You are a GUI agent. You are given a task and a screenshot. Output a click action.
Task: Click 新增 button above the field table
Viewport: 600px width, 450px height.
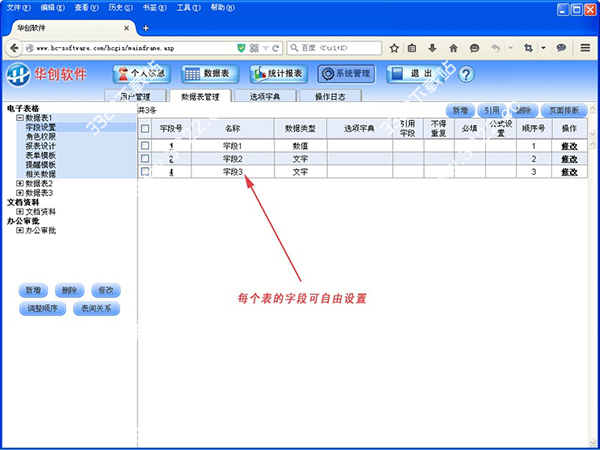coord(461,111)
